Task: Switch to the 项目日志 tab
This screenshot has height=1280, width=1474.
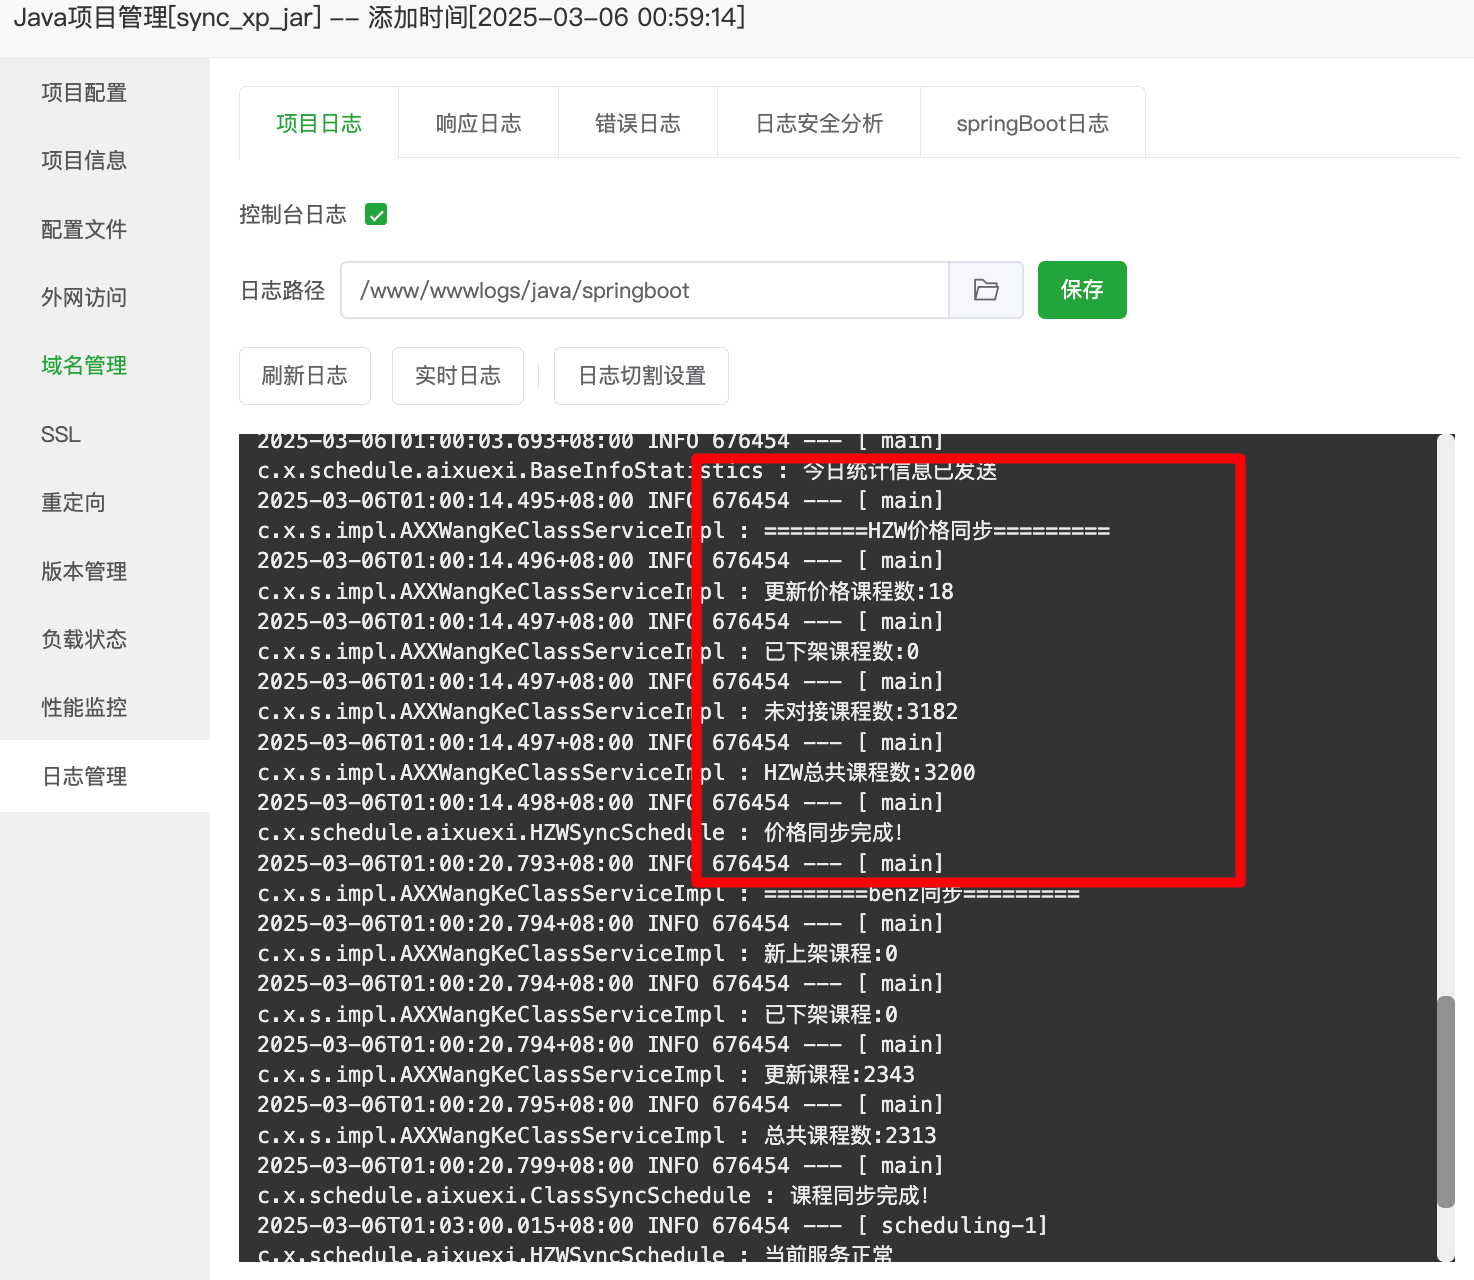Action: coord(319,123)
